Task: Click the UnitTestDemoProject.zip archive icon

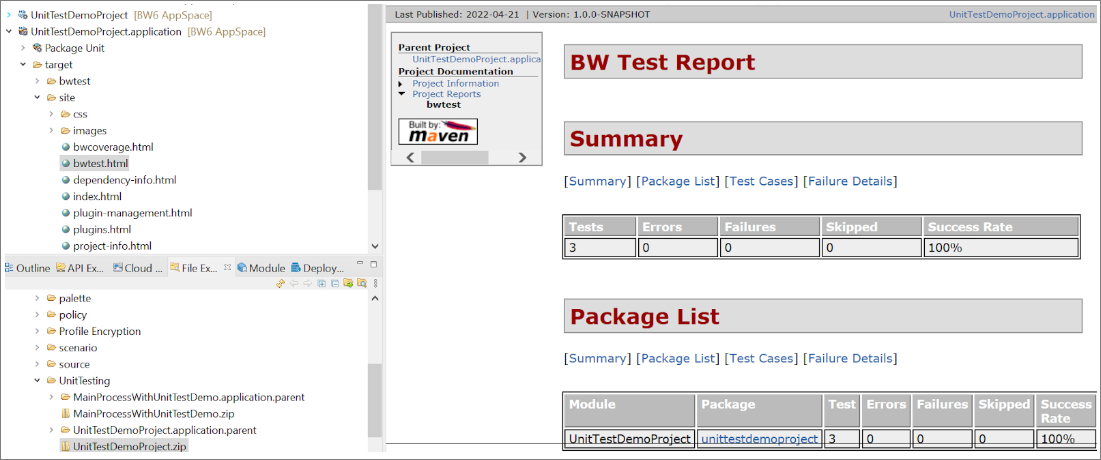Action: tap(66, 446)
